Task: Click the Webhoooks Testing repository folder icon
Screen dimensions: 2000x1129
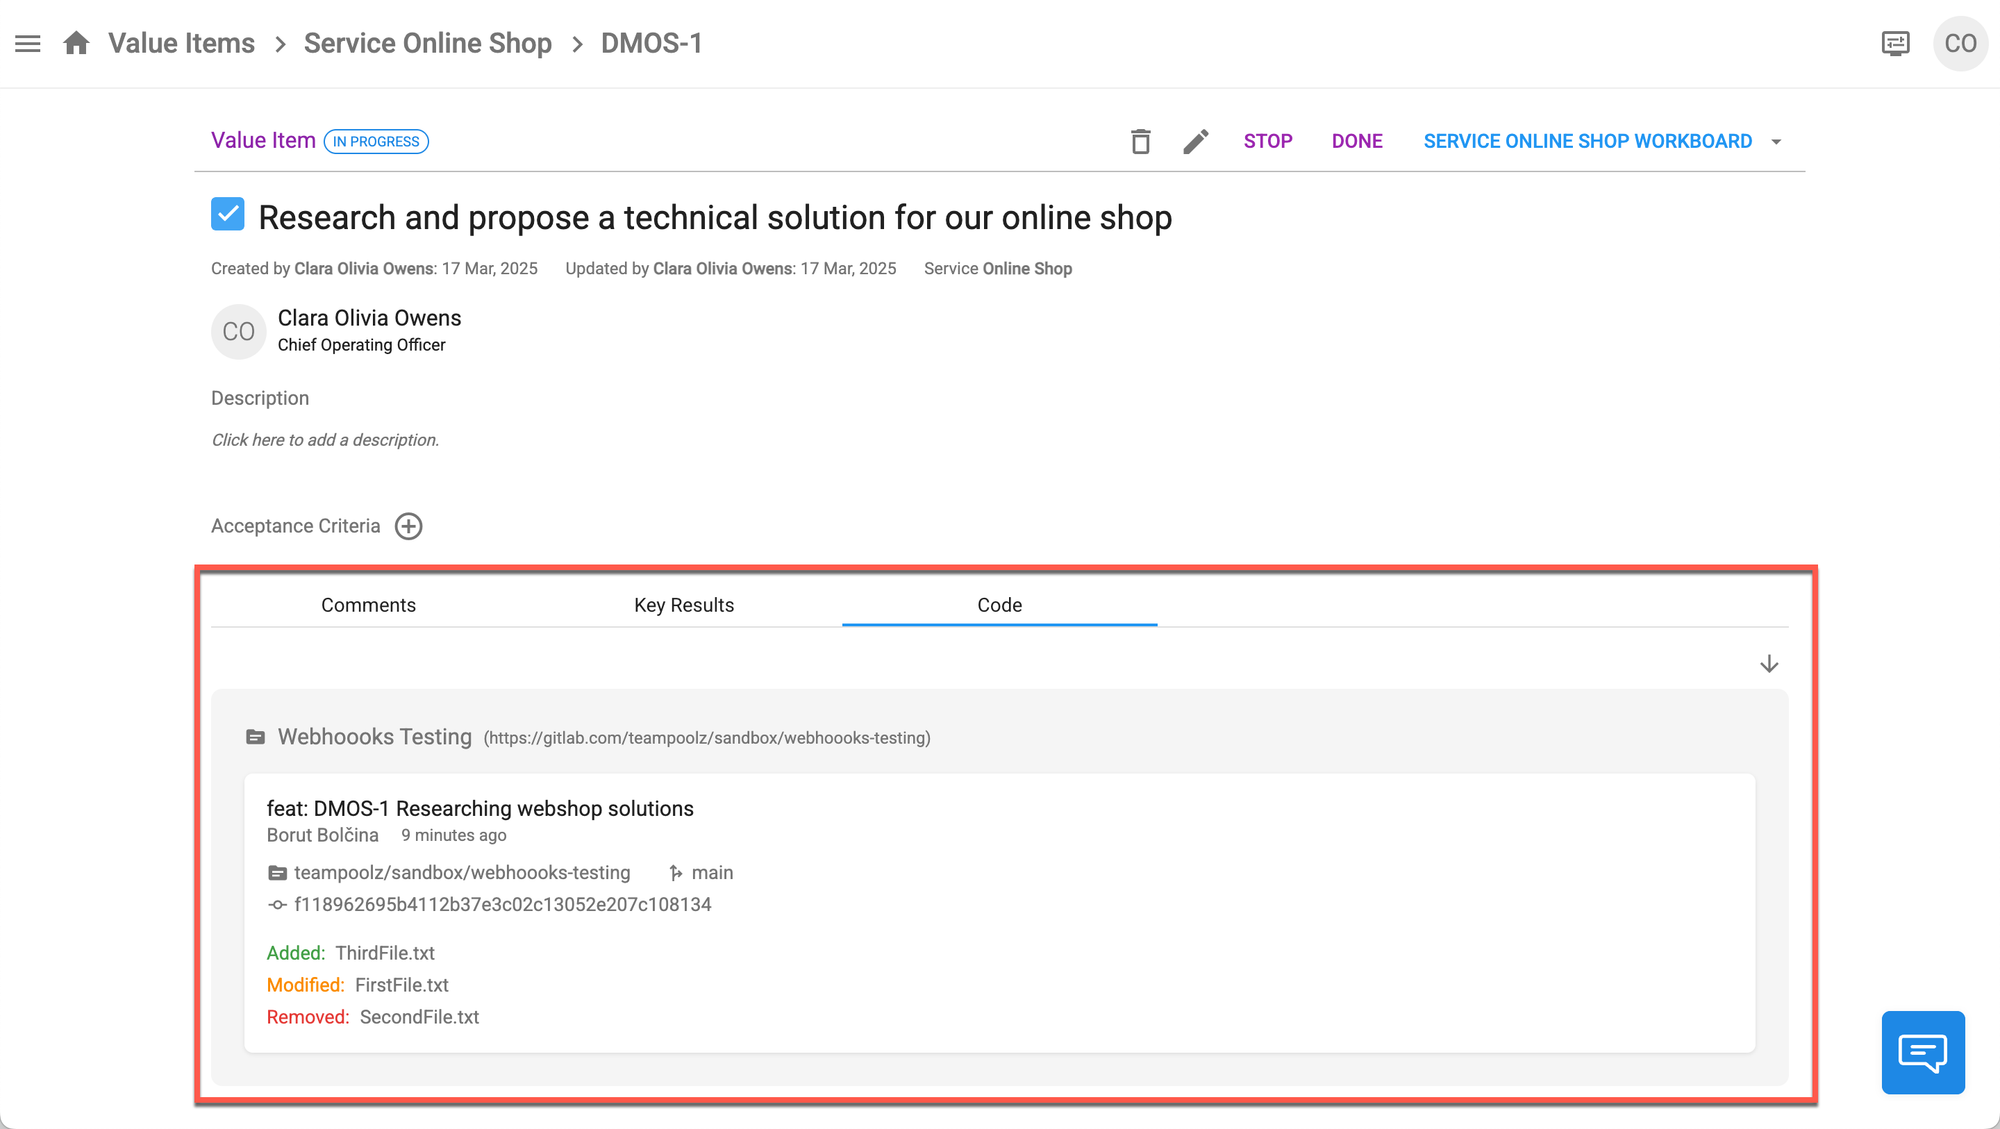Action: (255, 737)
